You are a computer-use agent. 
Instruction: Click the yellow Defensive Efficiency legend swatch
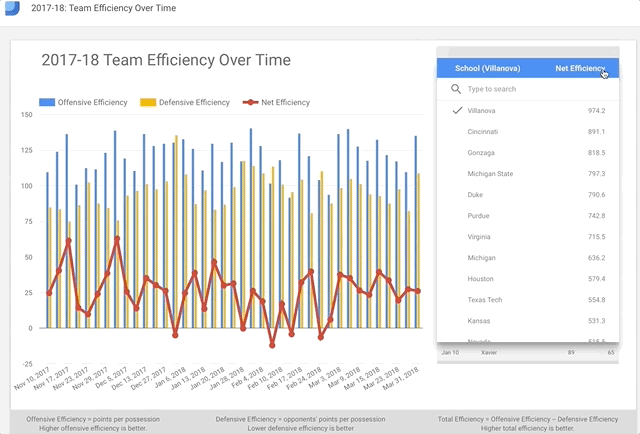click(148, 102)
